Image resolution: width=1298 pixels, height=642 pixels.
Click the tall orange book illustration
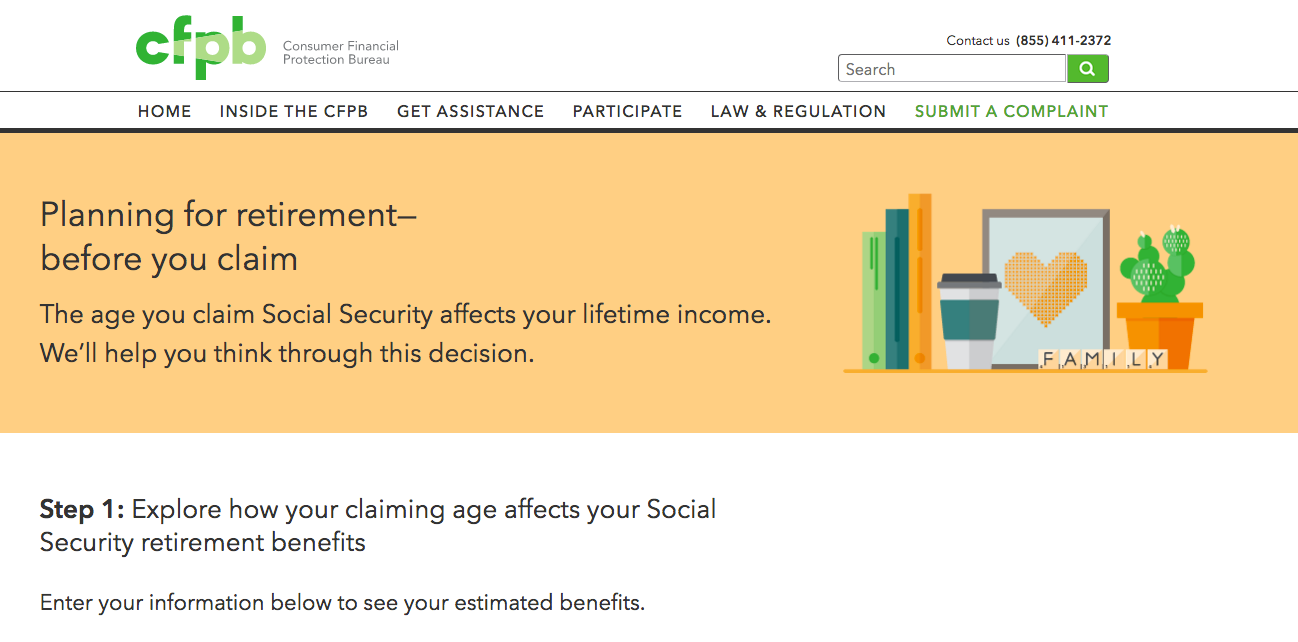pyautogui.click(x=920, y=280)
